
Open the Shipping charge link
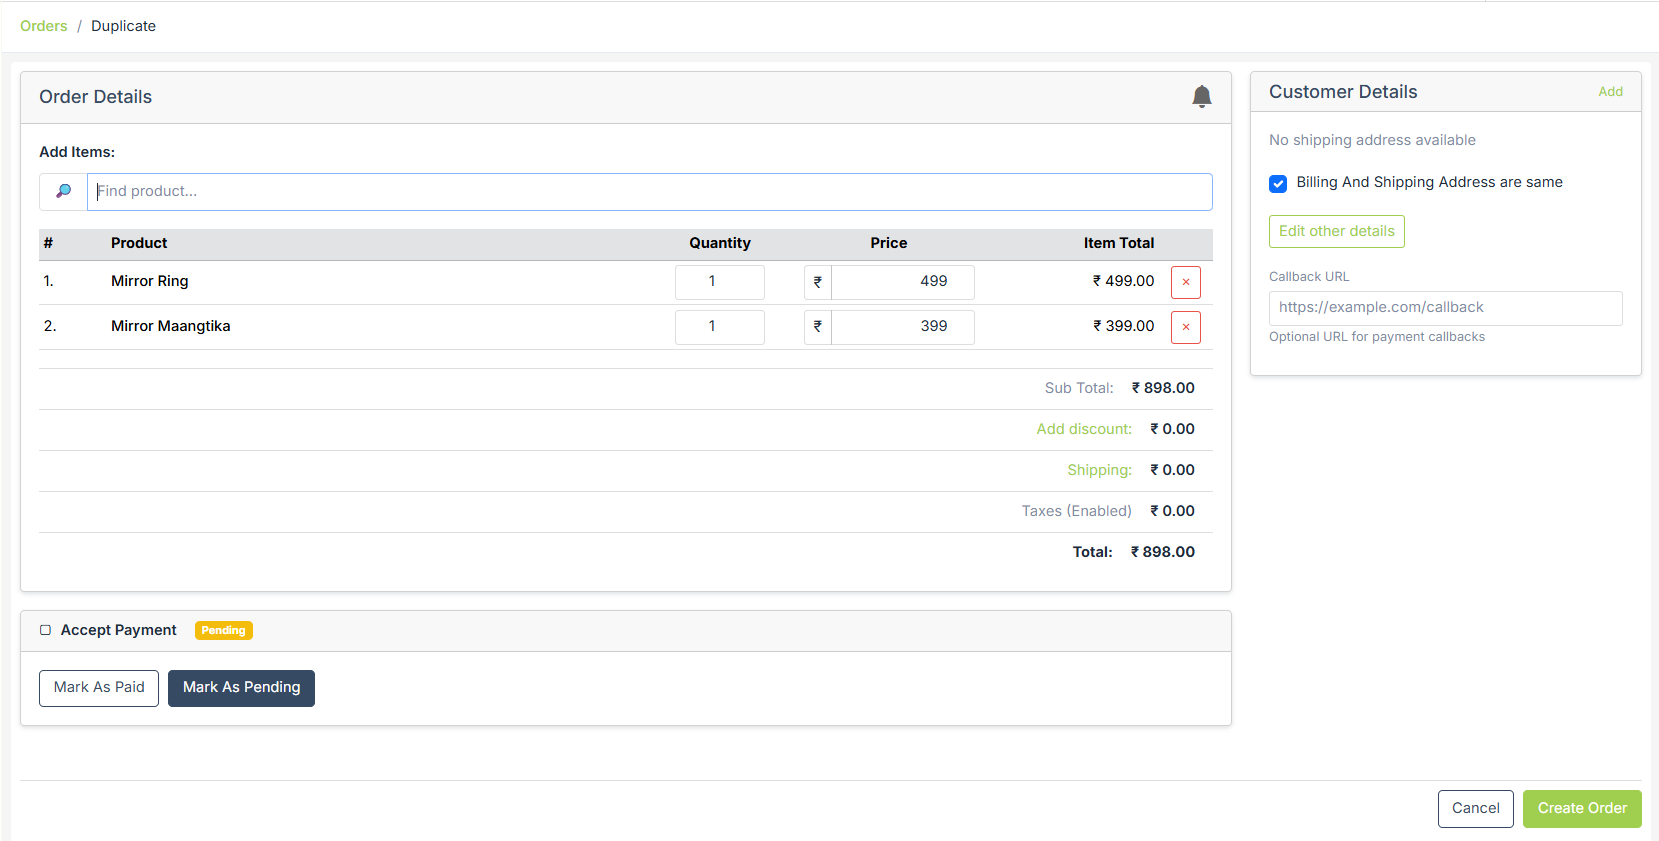coord(1098,470)
